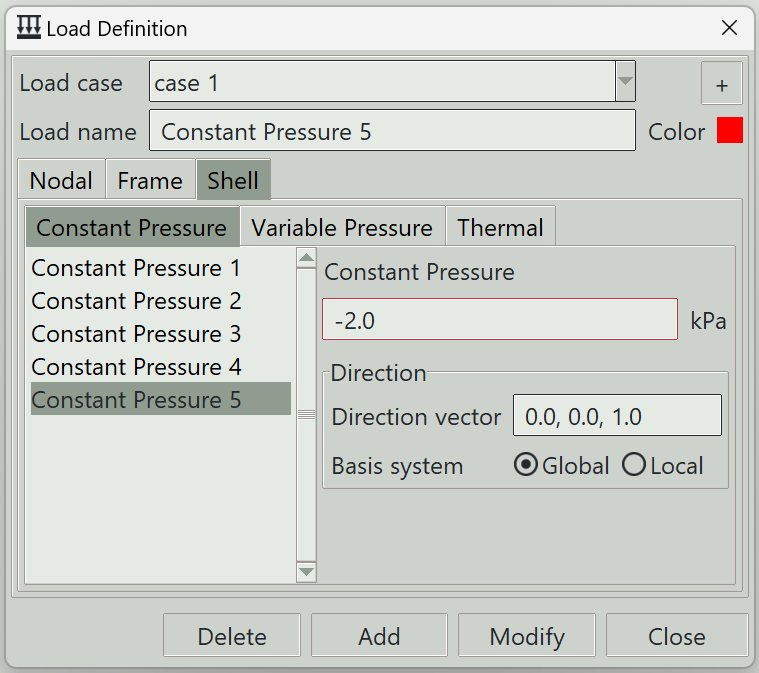The width and height of the screenshot is (759, 673).
Task: Click the scrollbar down arrow in the load list
Action: 306,572
